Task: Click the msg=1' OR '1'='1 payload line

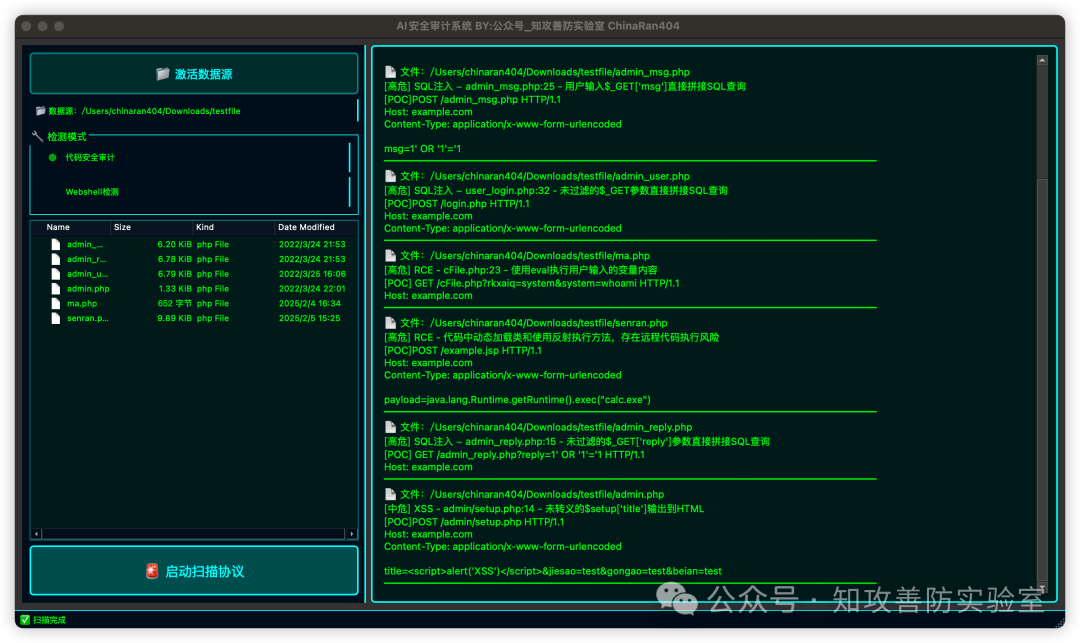Action: pos(422,149)
